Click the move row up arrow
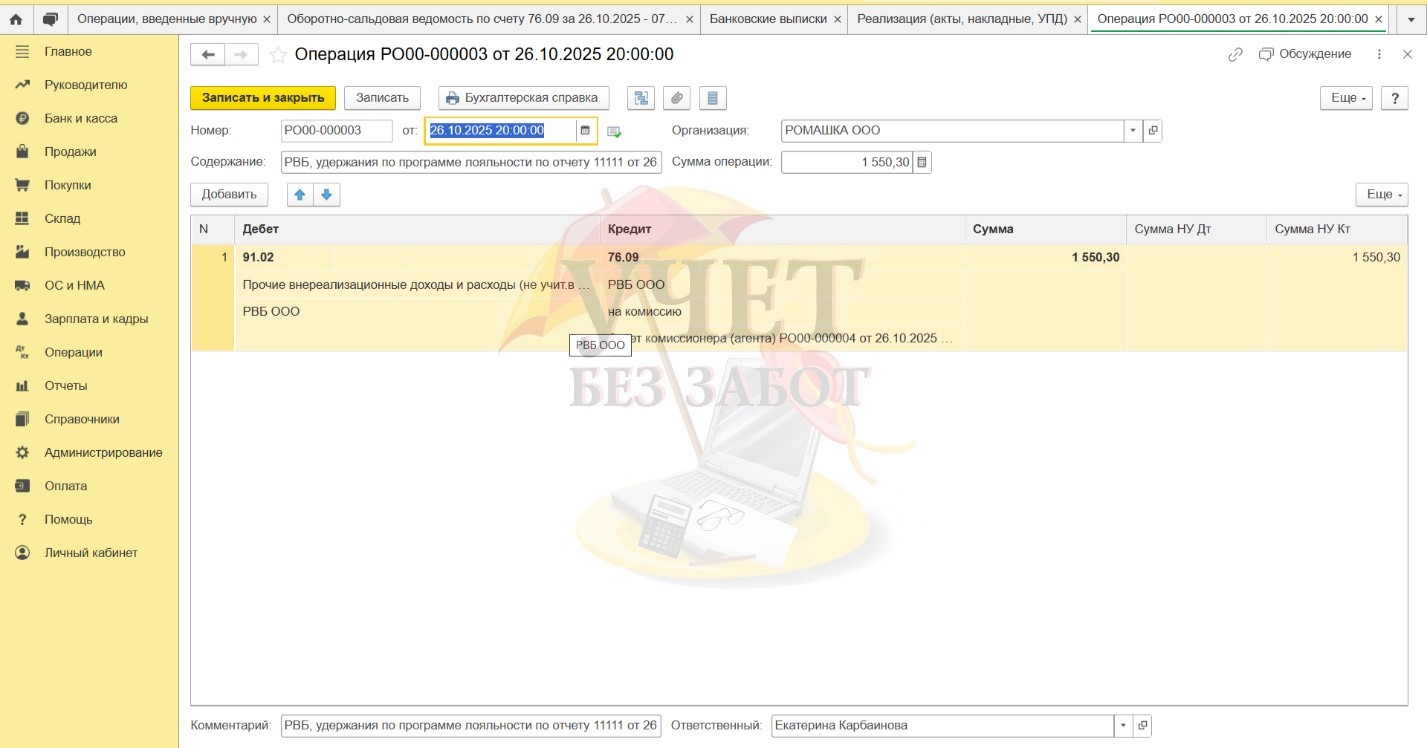The height and width of the screenshot is (748, 1427). (300, 195)
